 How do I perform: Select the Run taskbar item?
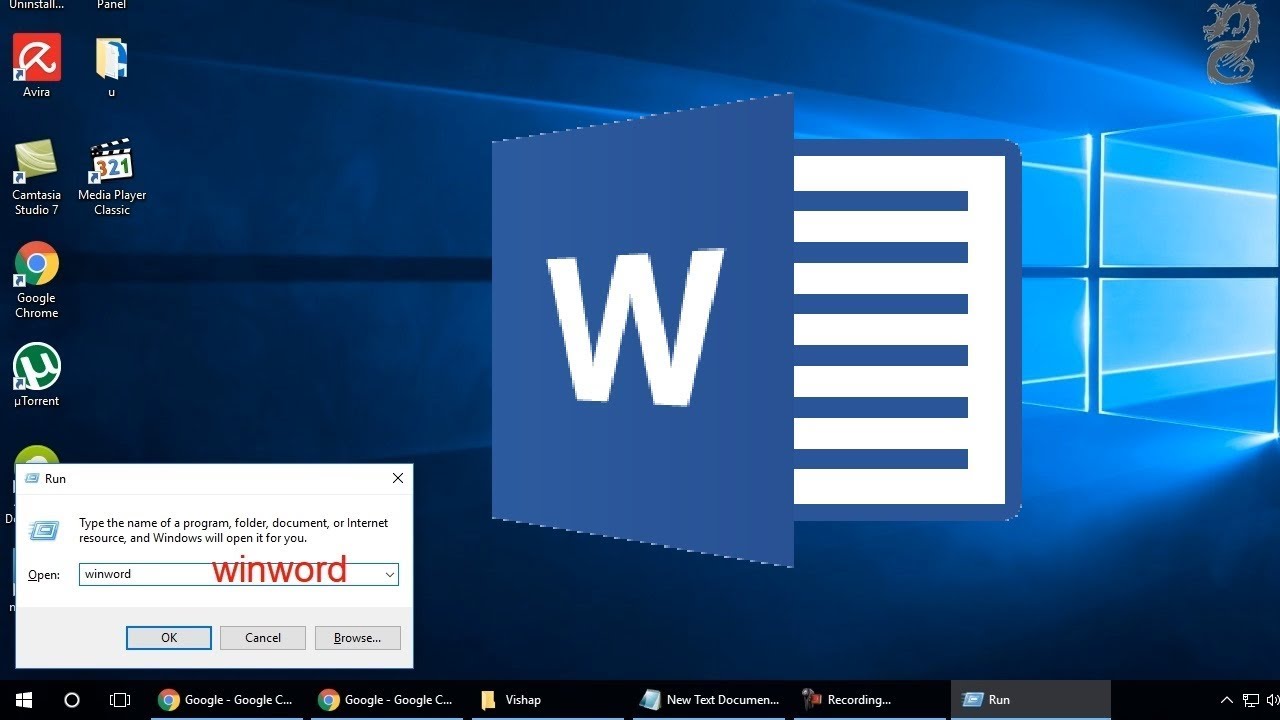coord(1031,700)
